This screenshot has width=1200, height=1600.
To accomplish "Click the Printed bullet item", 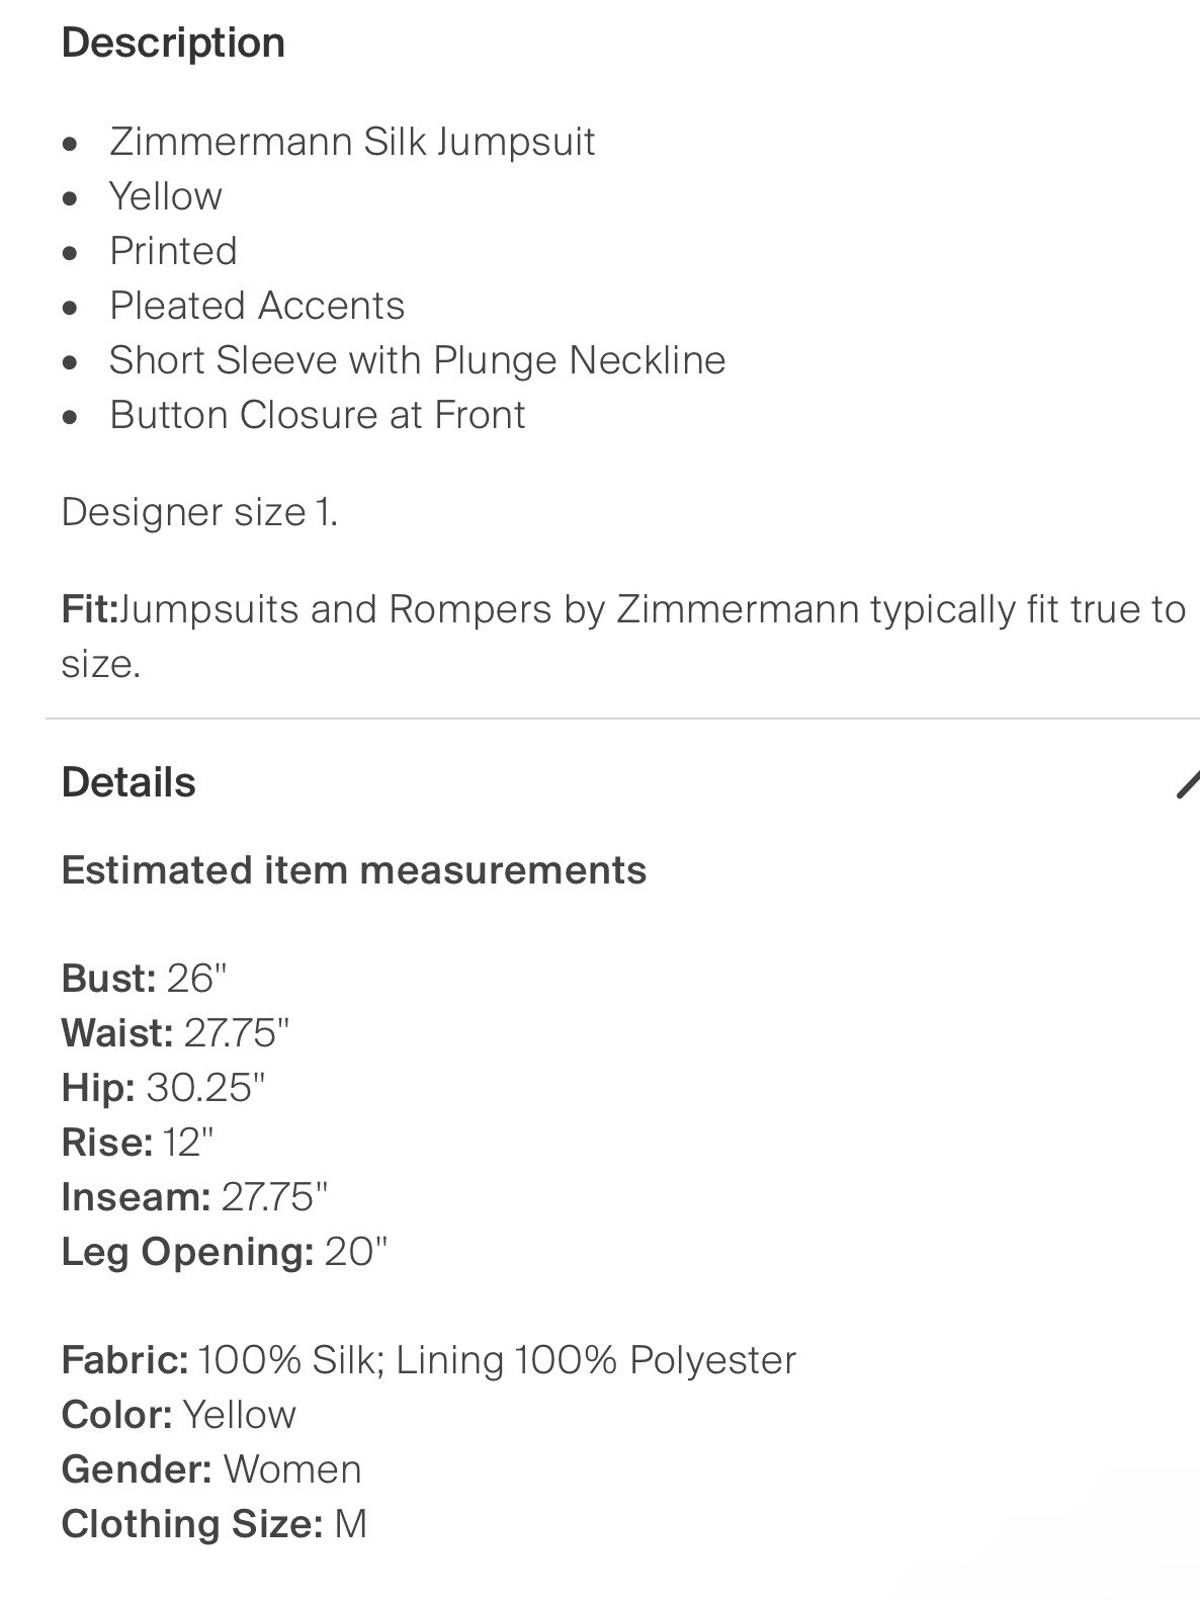I will click(173, 251).
